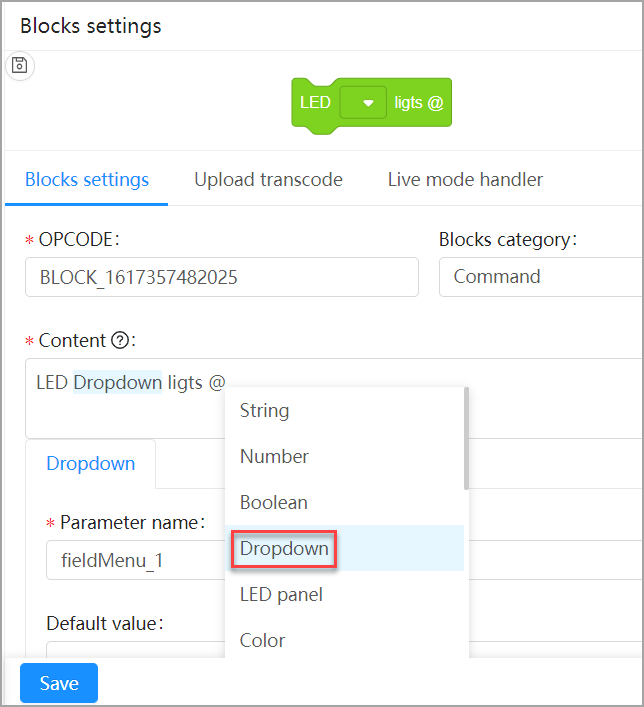Expand the Blocks category Command dropdown
Image resolution: width=644 pixels, height=707 pixels.
tap(540, 277)
